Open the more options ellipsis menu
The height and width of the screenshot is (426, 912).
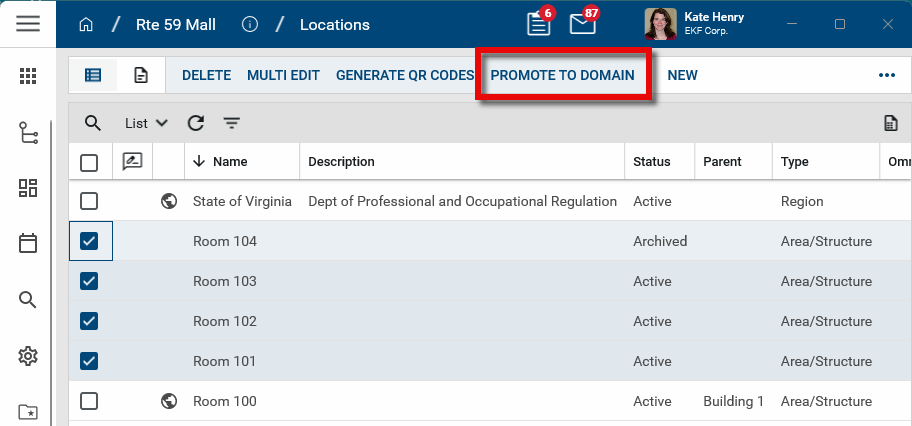(886, 75)
